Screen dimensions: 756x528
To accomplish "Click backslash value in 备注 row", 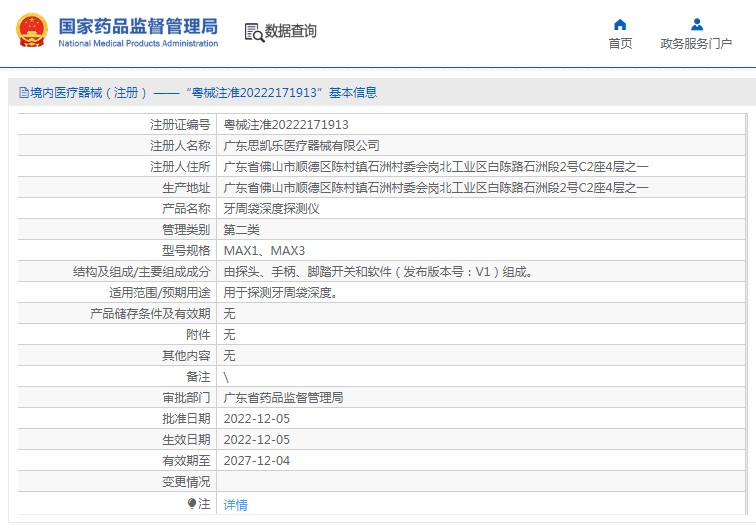I will click(x=226, y=377).
